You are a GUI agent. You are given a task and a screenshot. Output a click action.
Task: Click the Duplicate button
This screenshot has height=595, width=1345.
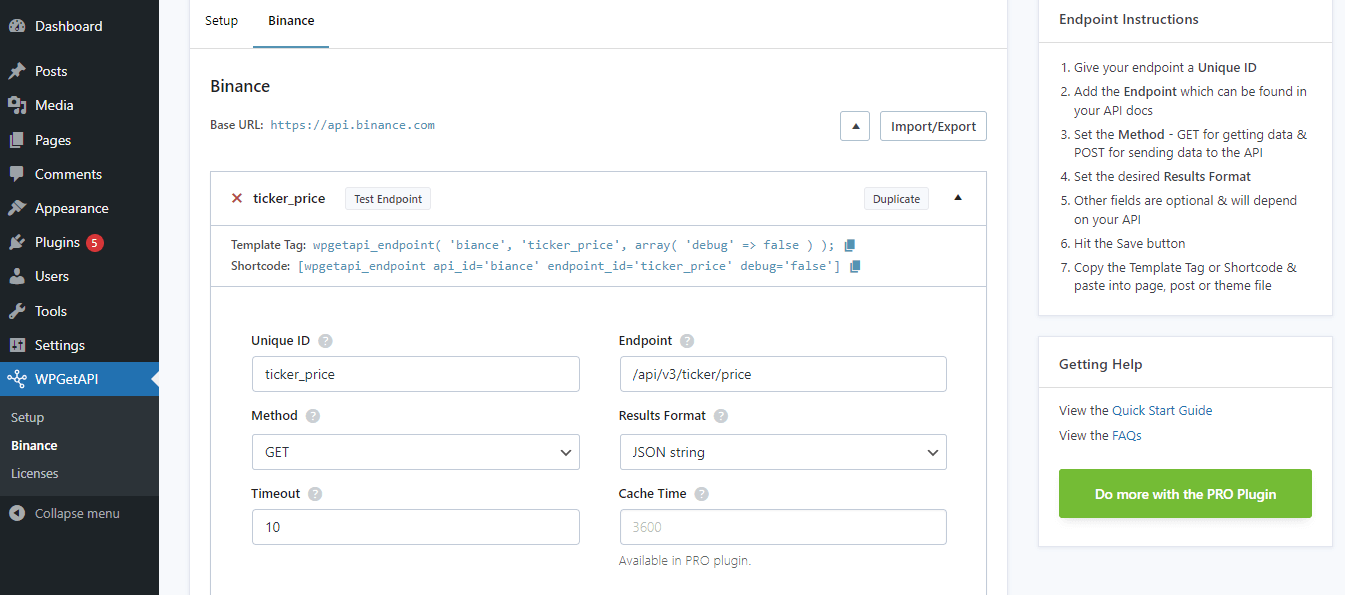pos(896,199)
